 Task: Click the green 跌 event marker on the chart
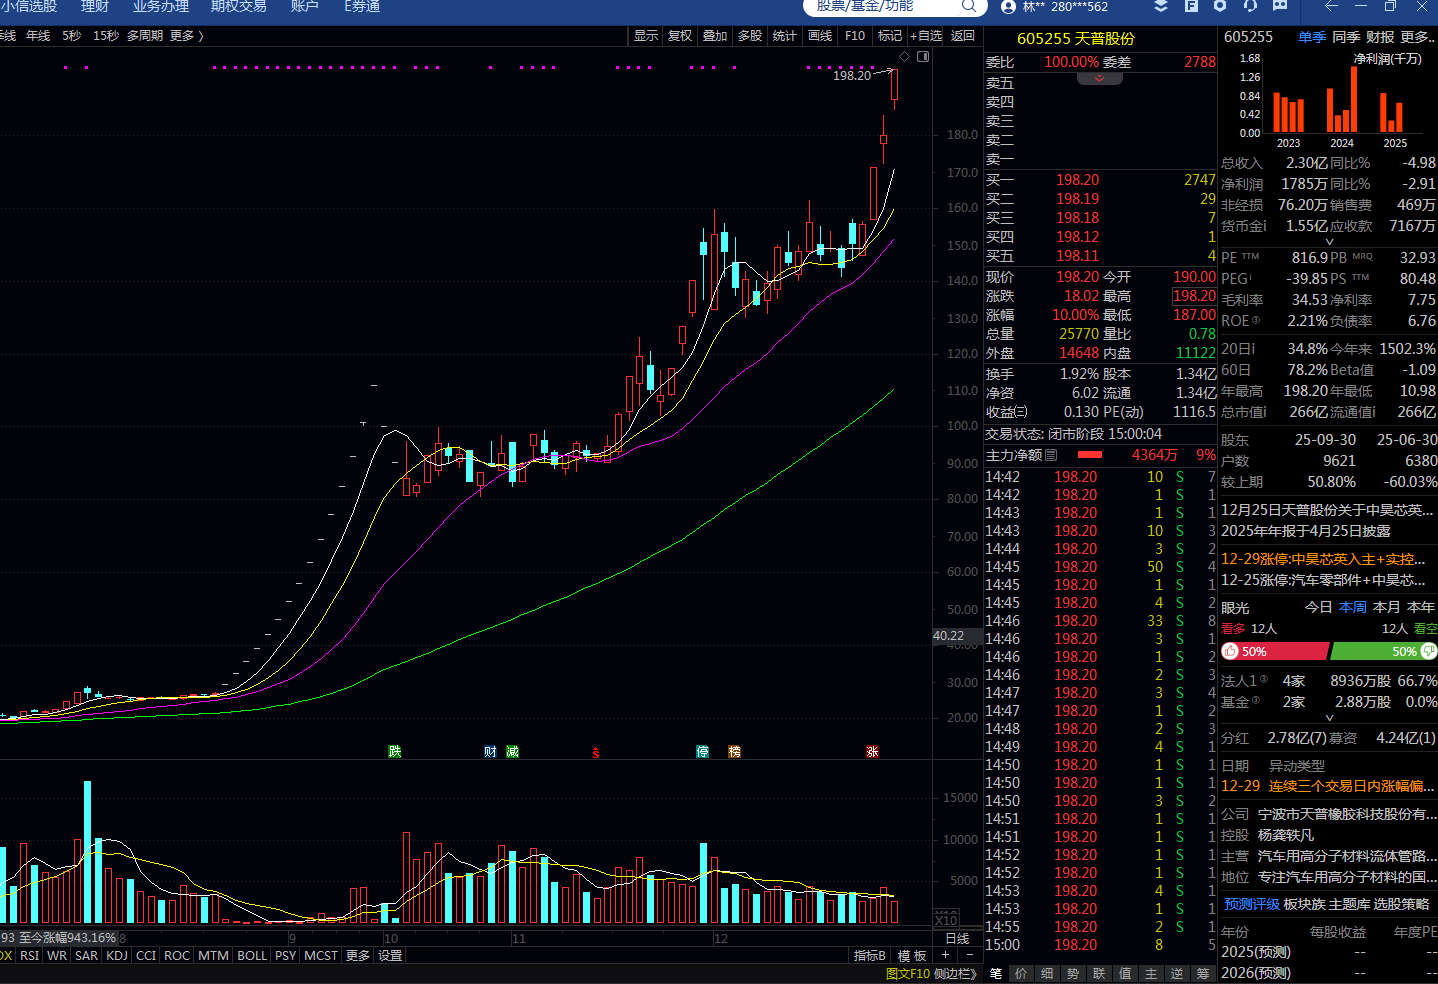tap(395, 751)
